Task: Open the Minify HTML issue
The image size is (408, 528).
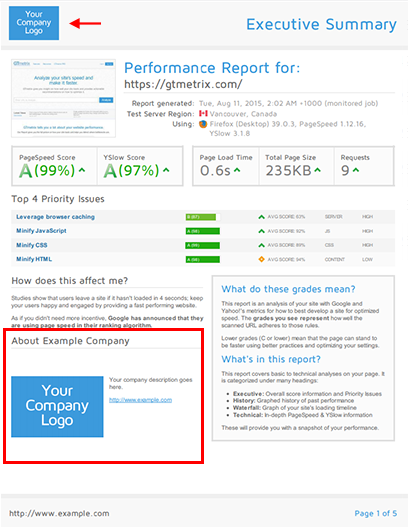Action: click(x=34, y=259)
